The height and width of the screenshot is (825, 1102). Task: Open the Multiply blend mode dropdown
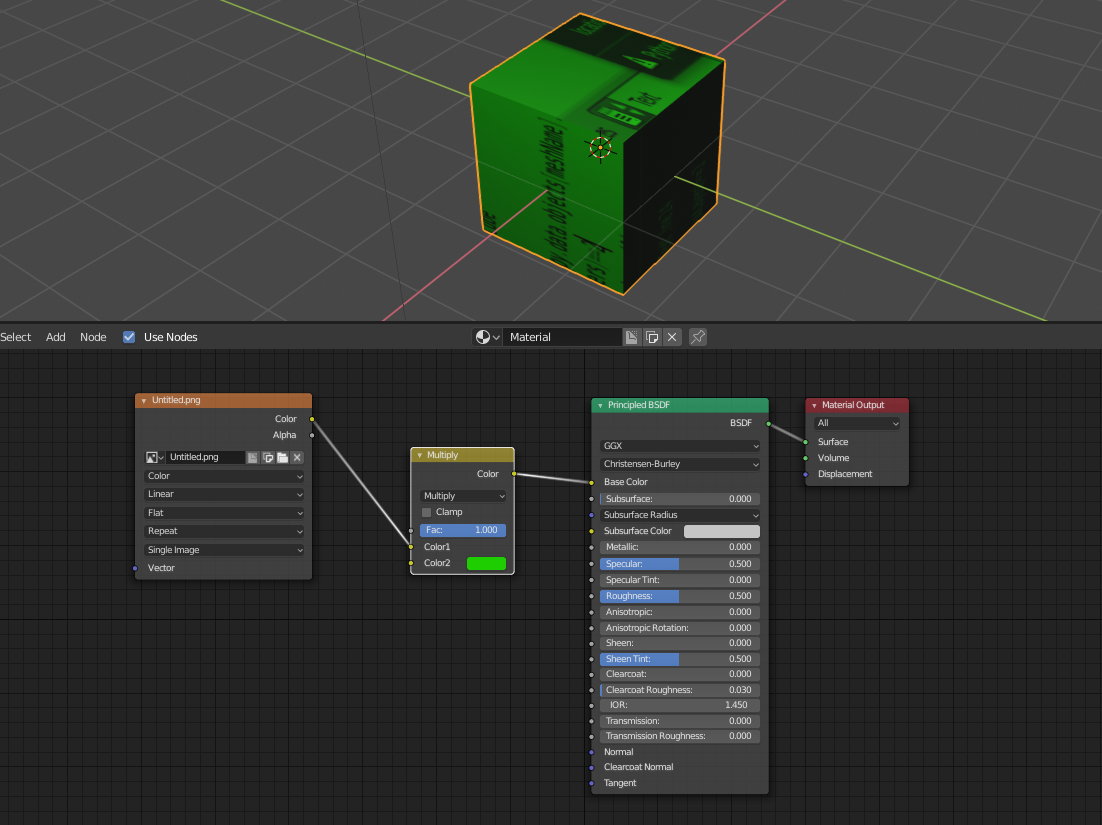click(462, 495)
